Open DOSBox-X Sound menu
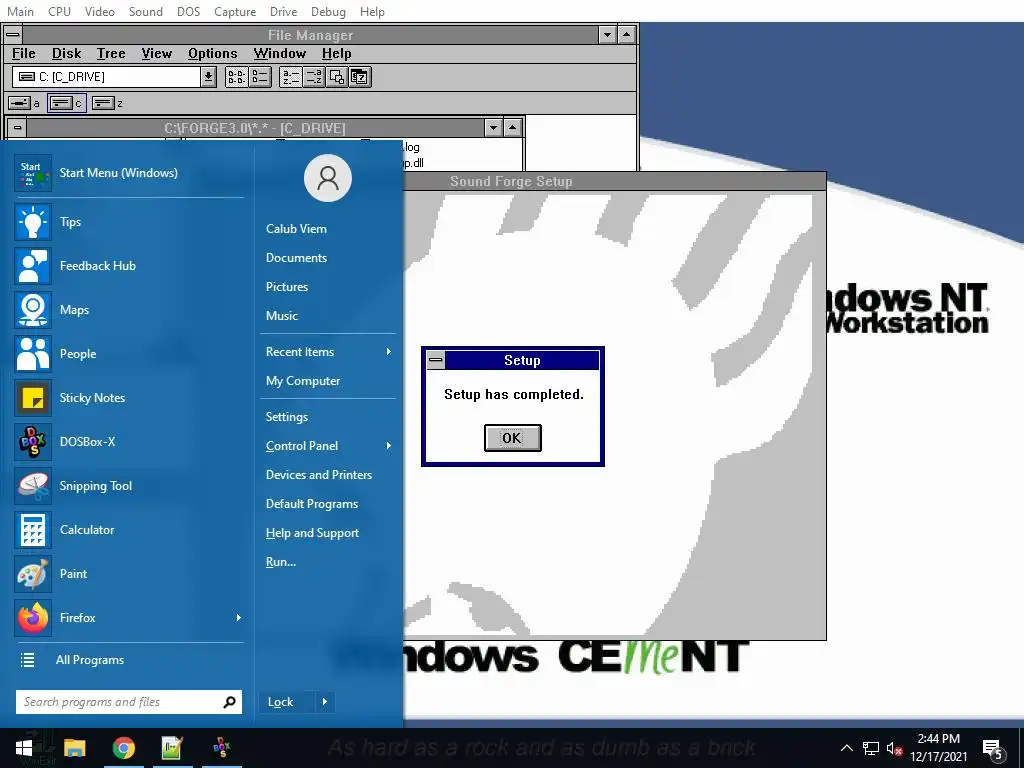Screen dimensions: 1024x768 pos(146,11)
